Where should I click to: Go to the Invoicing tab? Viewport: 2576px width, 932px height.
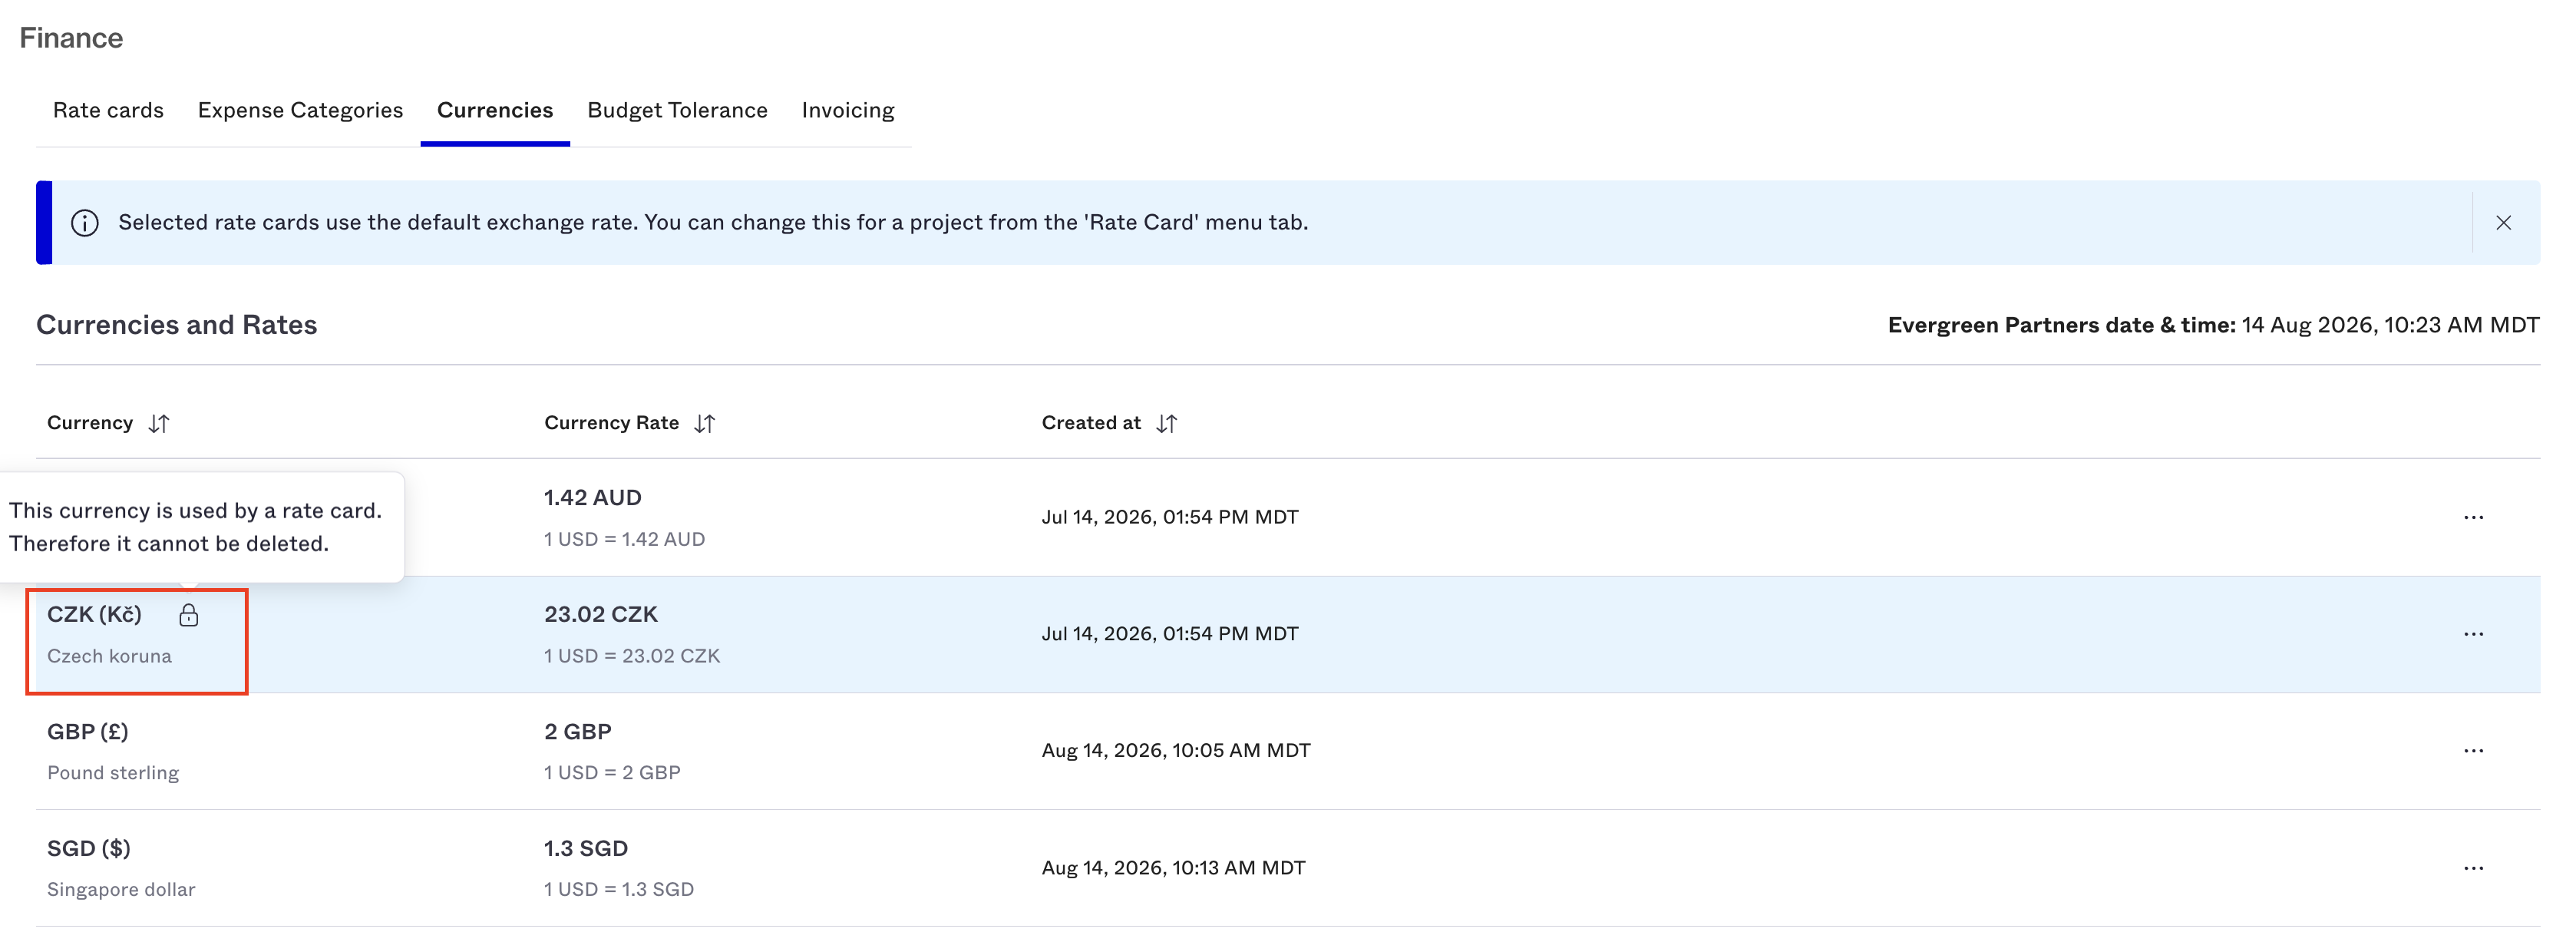[x=848, y=110]
